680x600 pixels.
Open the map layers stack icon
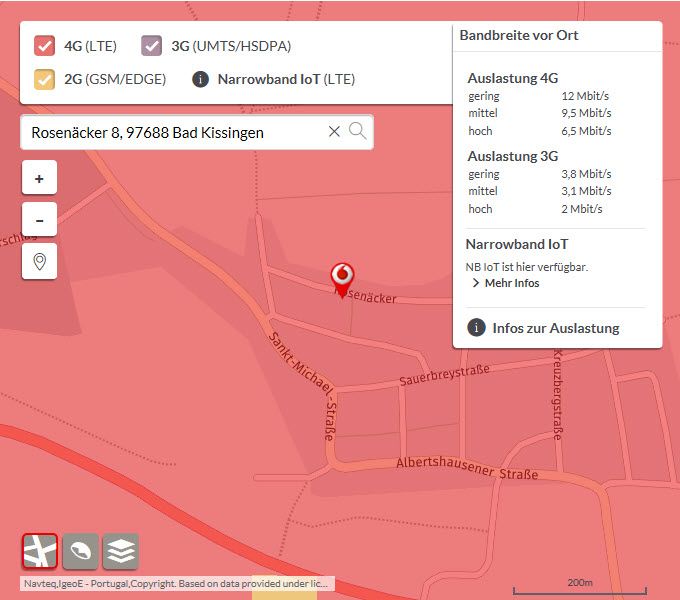[121, 551]
